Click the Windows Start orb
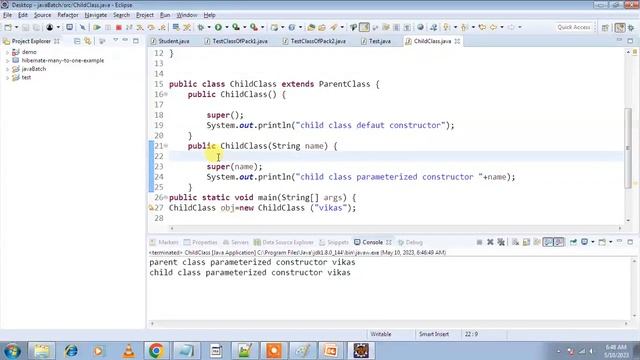The width and height of the screenshot is (640, 360). [x=12, y=351]
